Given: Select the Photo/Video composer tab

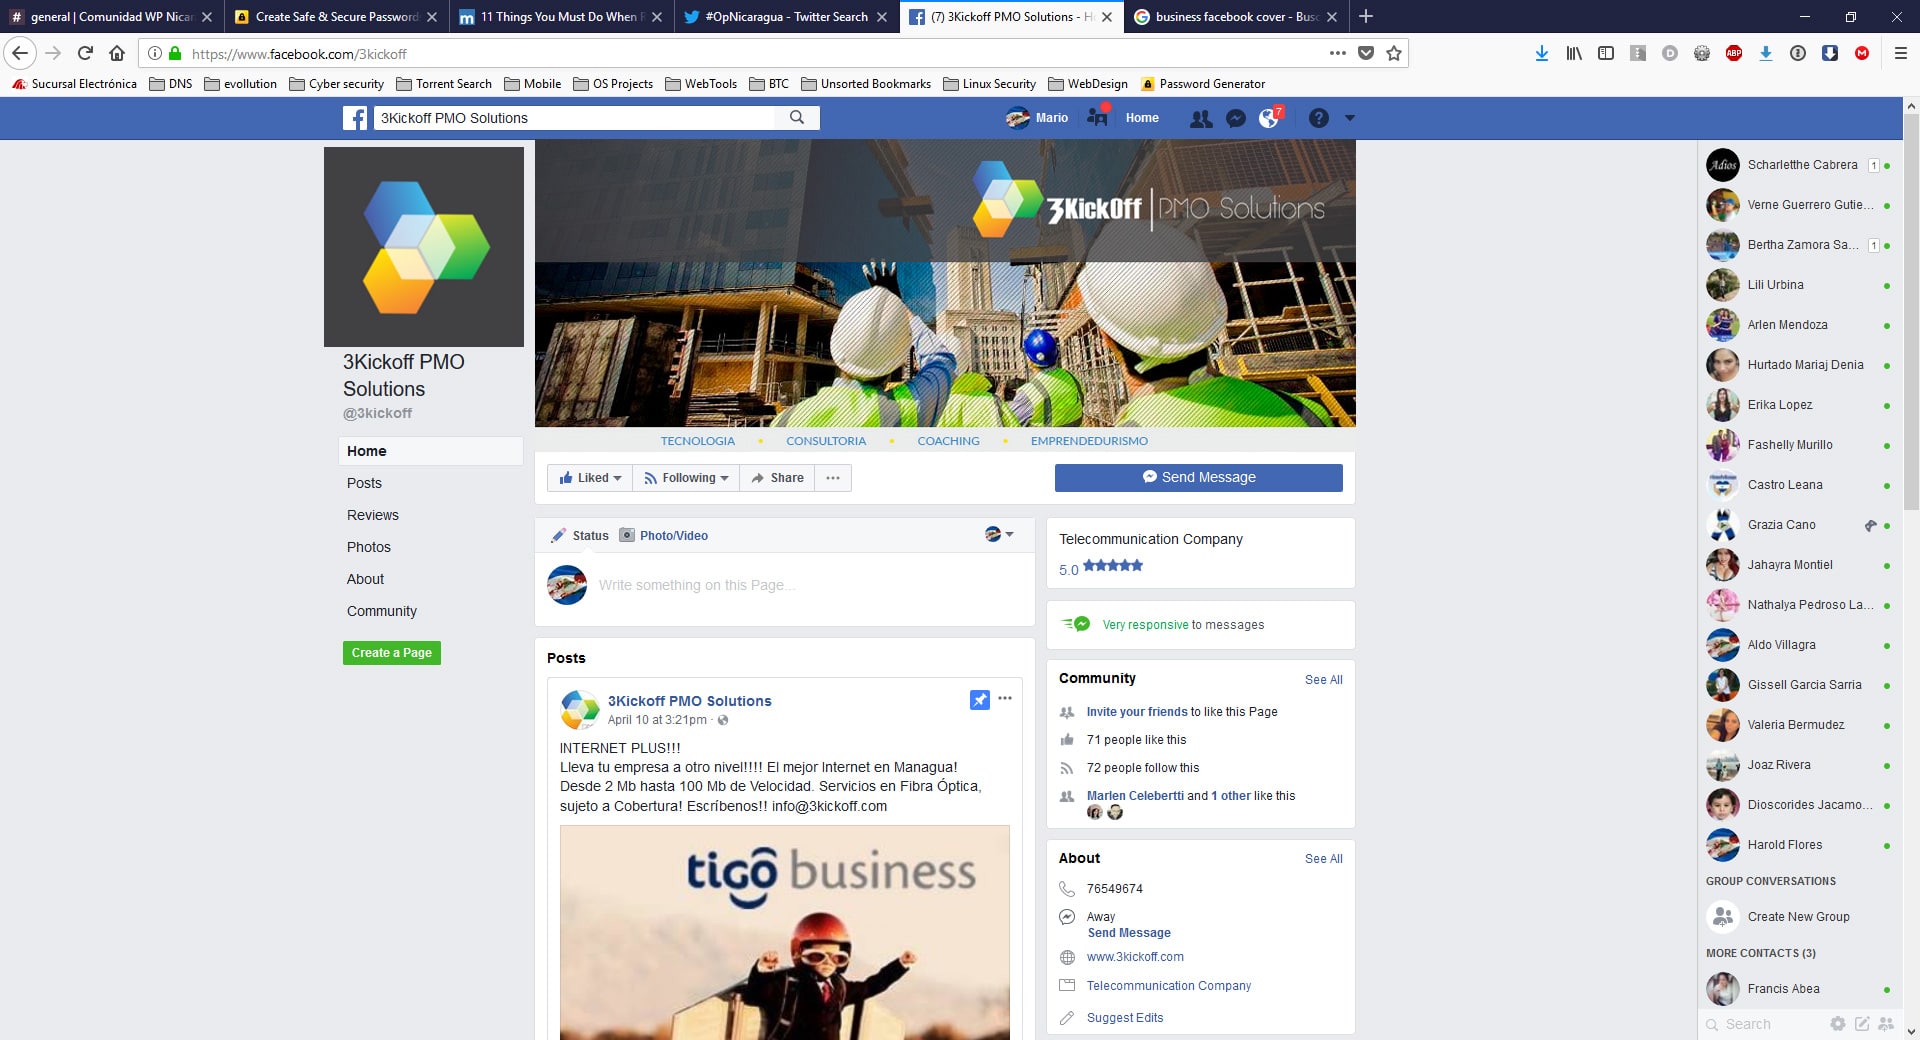Looking at the screenshot, I should coord(664,535).
